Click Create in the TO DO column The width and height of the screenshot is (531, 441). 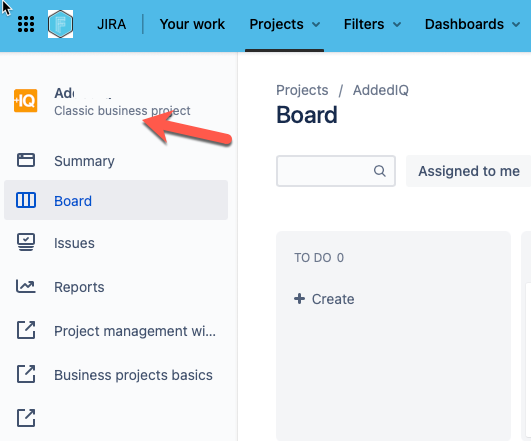point(324,299)
